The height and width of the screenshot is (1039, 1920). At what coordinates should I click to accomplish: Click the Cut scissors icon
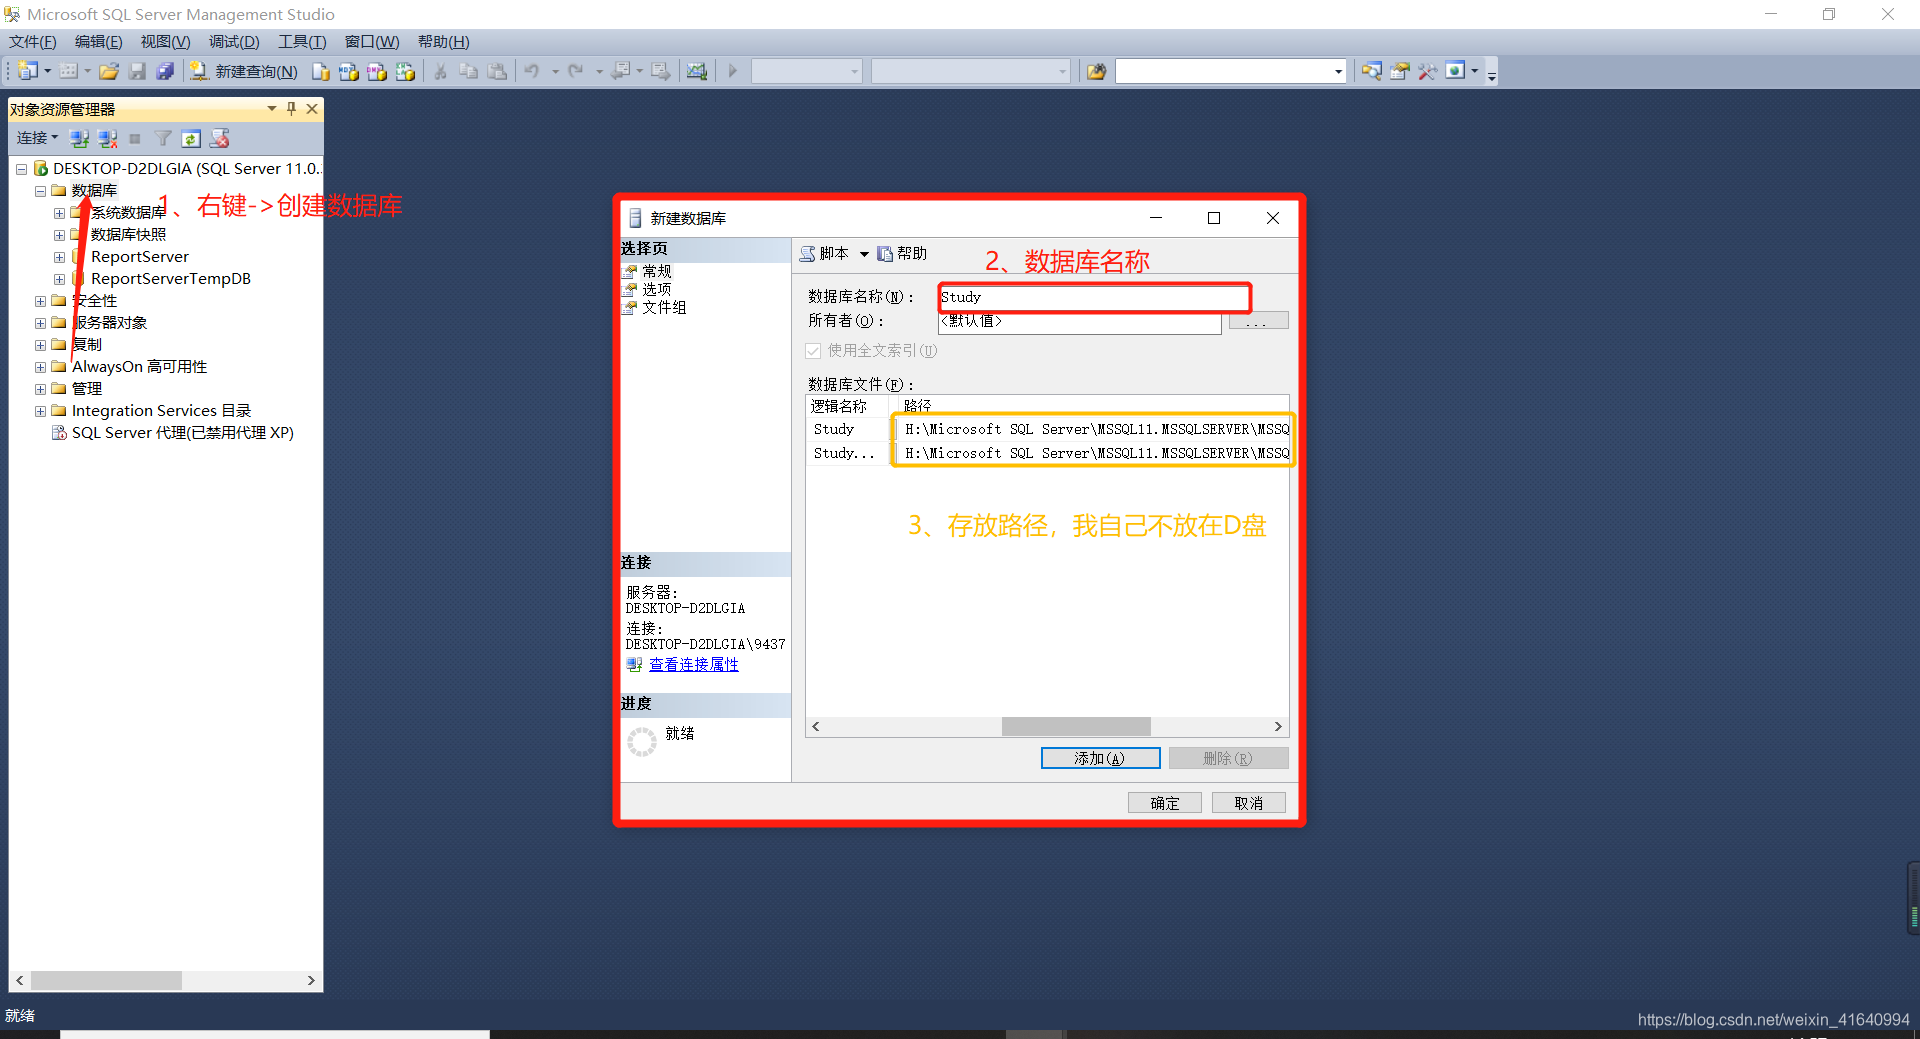[440, 71]
